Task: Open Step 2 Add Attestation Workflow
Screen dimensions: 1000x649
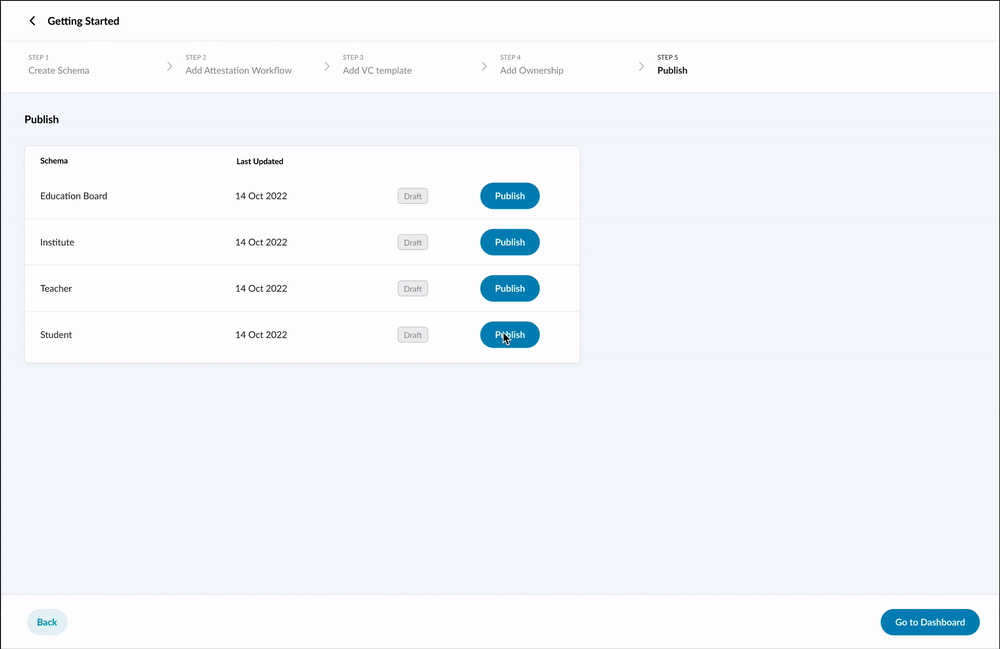Action: (238, 66)
